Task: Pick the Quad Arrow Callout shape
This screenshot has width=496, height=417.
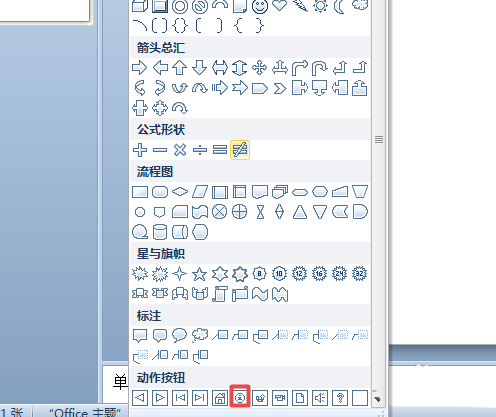Action: click(x=160, y=108)
